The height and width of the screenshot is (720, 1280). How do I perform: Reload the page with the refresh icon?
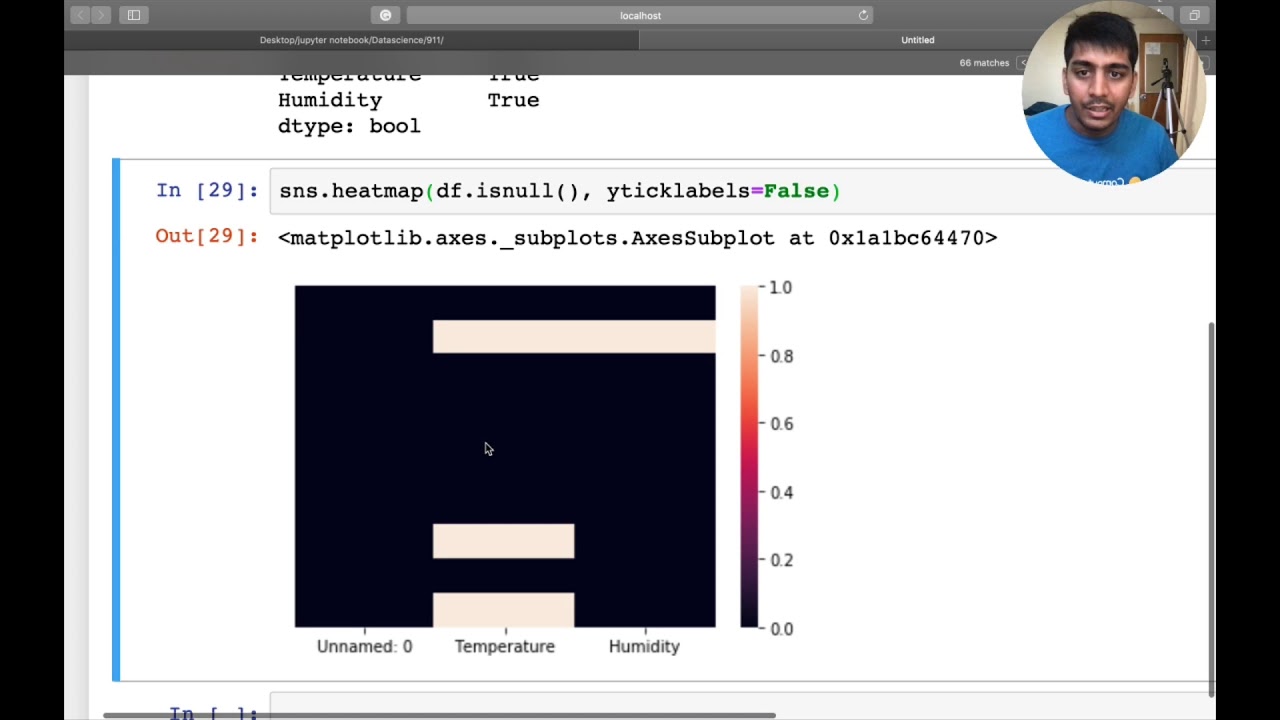click(863, 15)
